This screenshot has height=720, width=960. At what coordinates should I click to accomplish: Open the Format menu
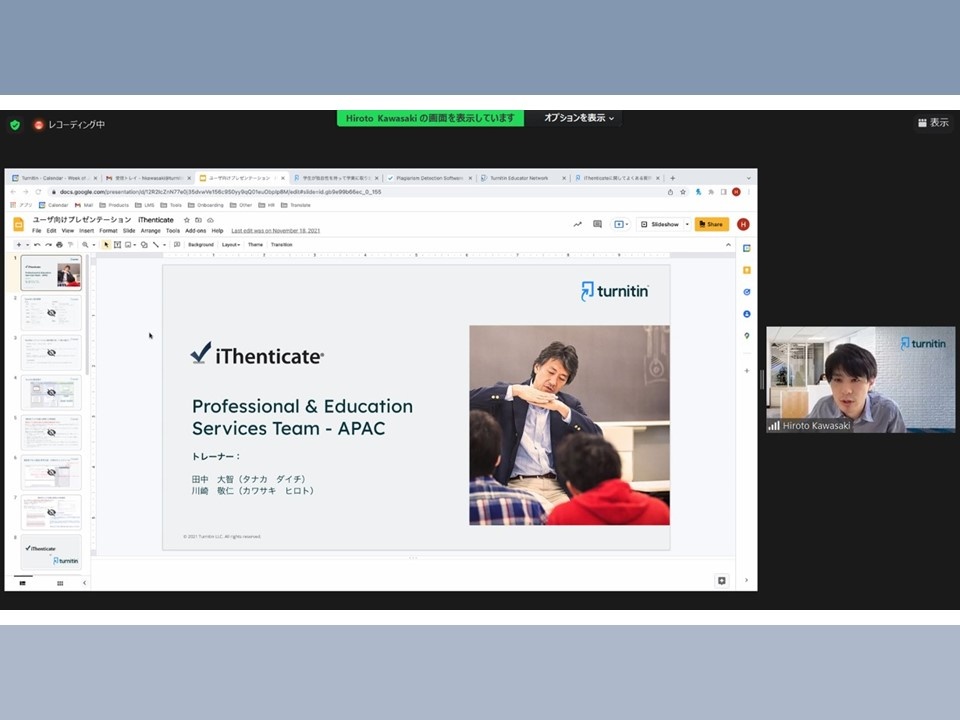(108, 231)
